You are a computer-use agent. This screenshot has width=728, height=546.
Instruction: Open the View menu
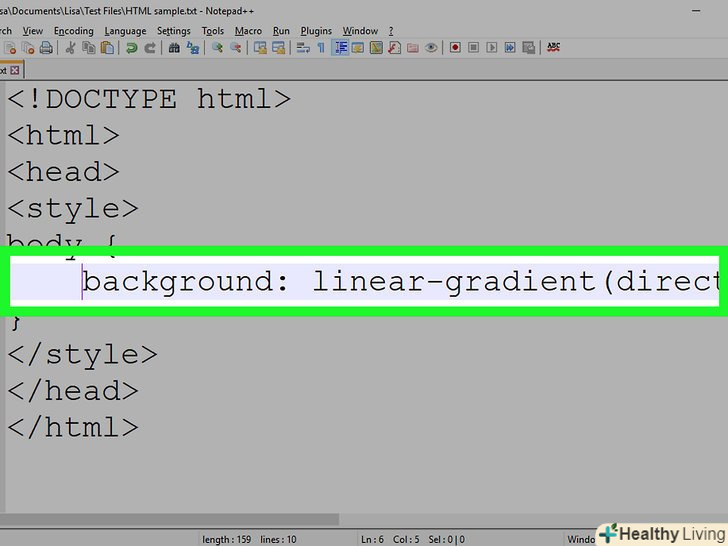[x=32, y=31]
